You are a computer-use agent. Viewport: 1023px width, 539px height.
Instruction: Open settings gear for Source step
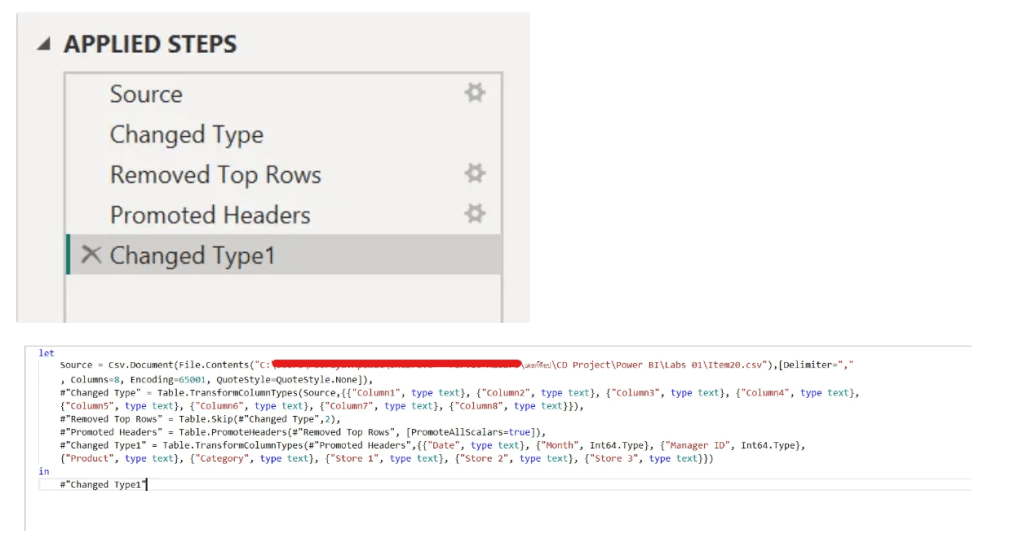pos(474,93)
